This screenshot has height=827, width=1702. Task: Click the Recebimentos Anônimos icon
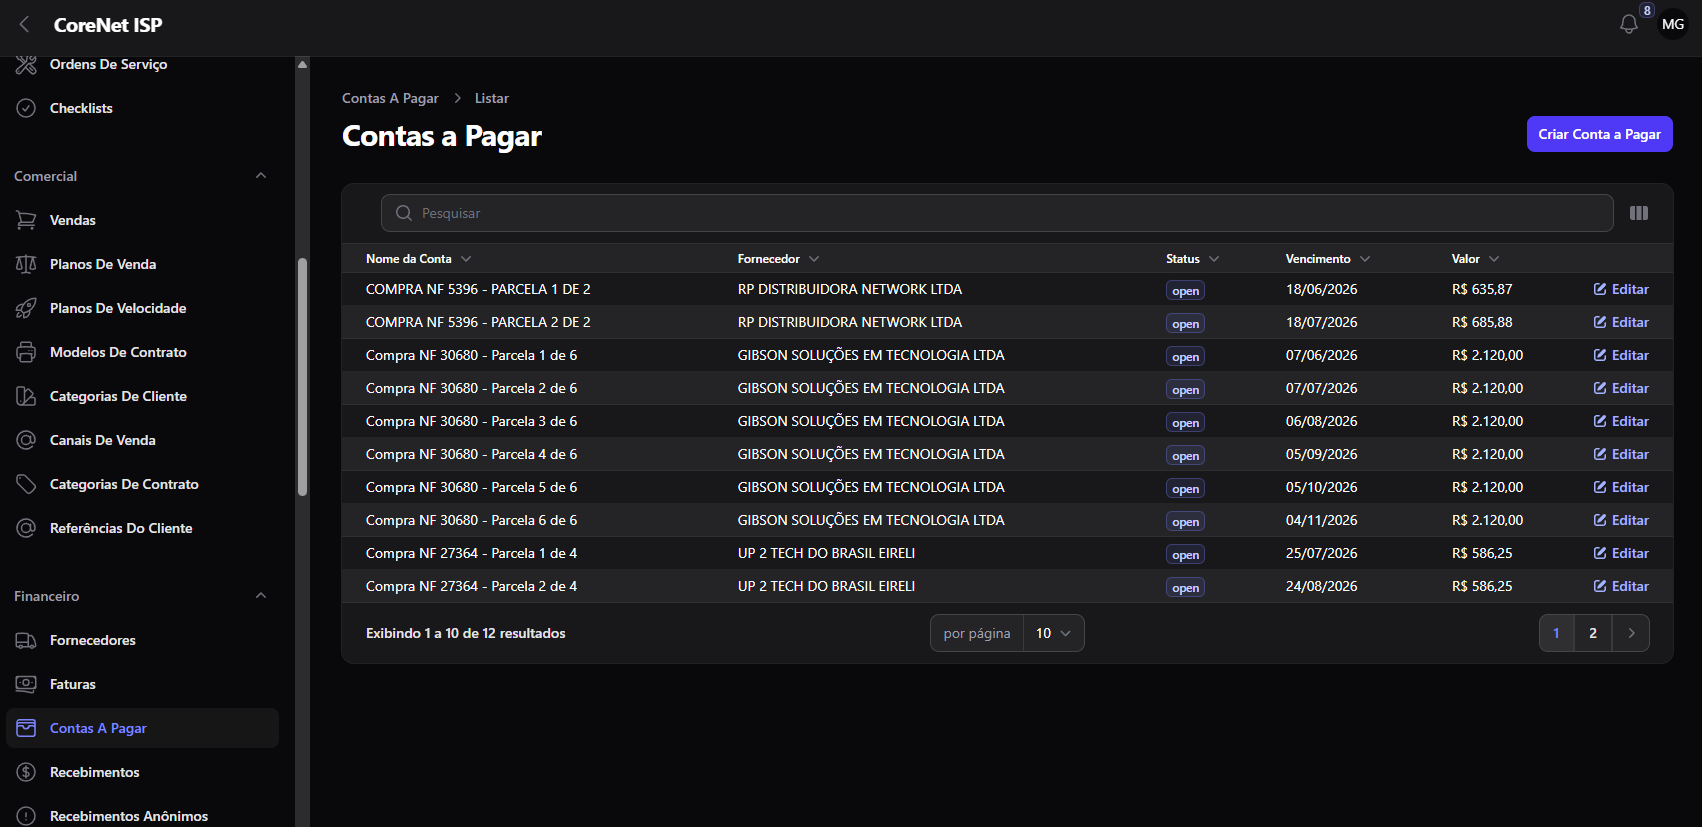[x=26, y=816]
